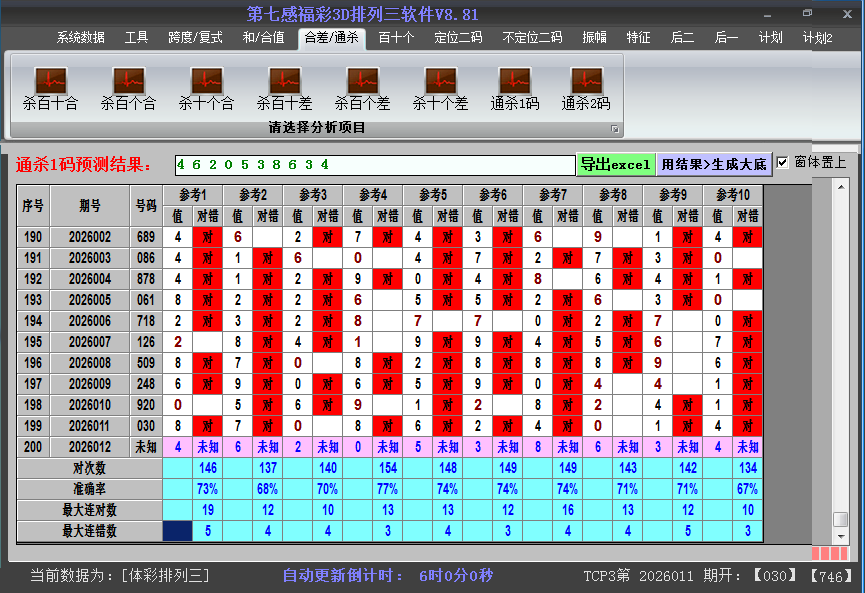This screenshot has height=593, width=865.
Task: Switch to the 振幅 tab
Action: click(595, 38)
